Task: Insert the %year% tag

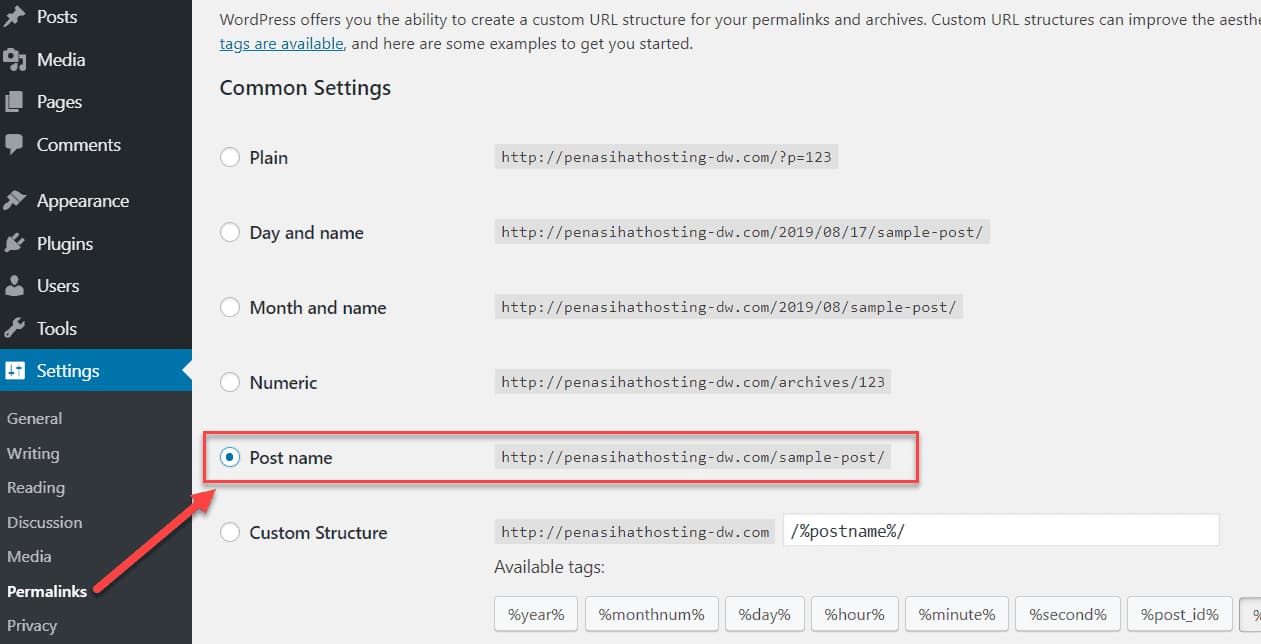Action: coord(535,613)
